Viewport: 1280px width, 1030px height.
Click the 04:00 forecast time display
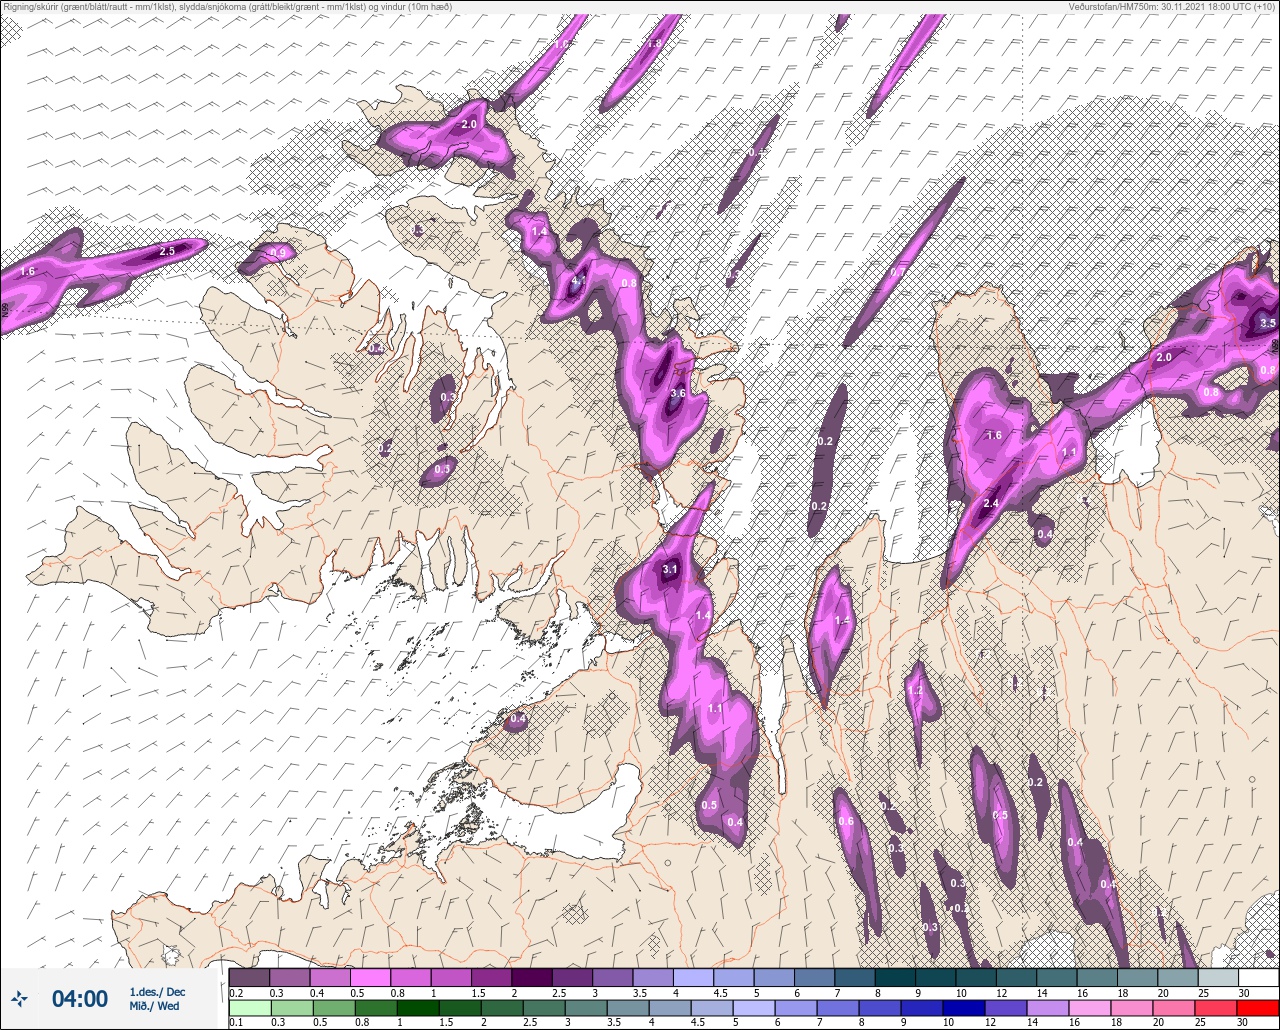pos(80,999)
